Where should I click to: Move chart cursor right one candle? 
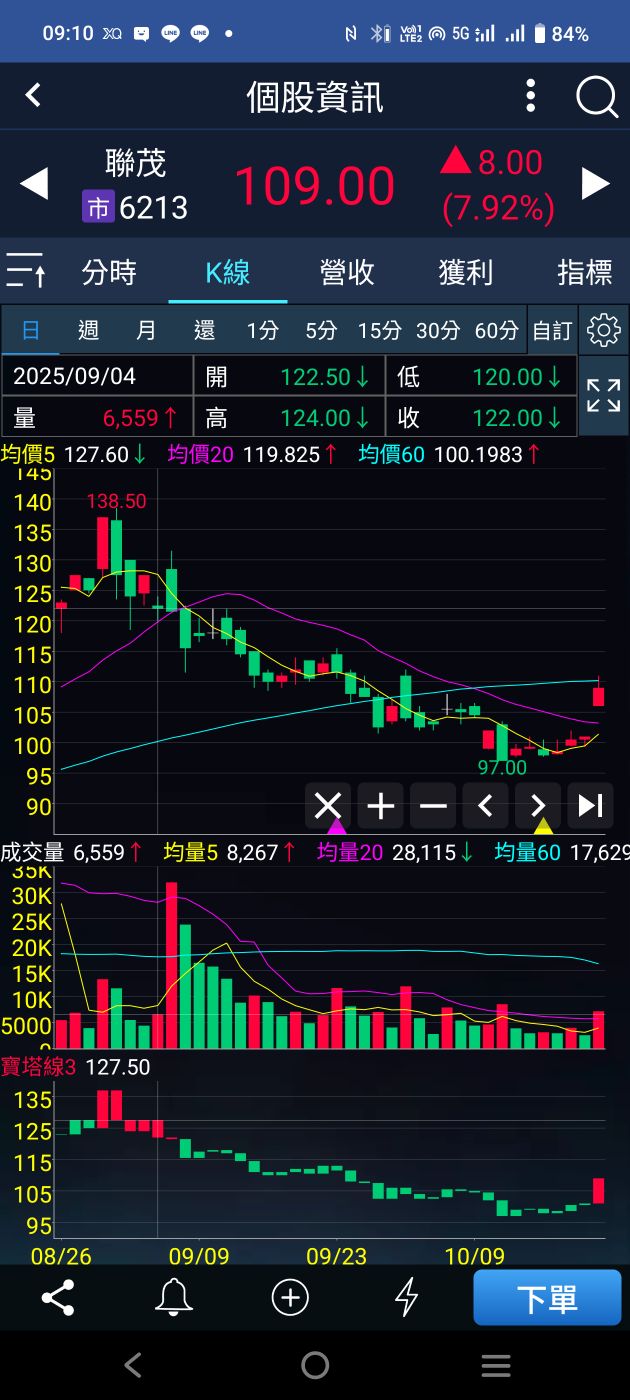tap(538, 805)
